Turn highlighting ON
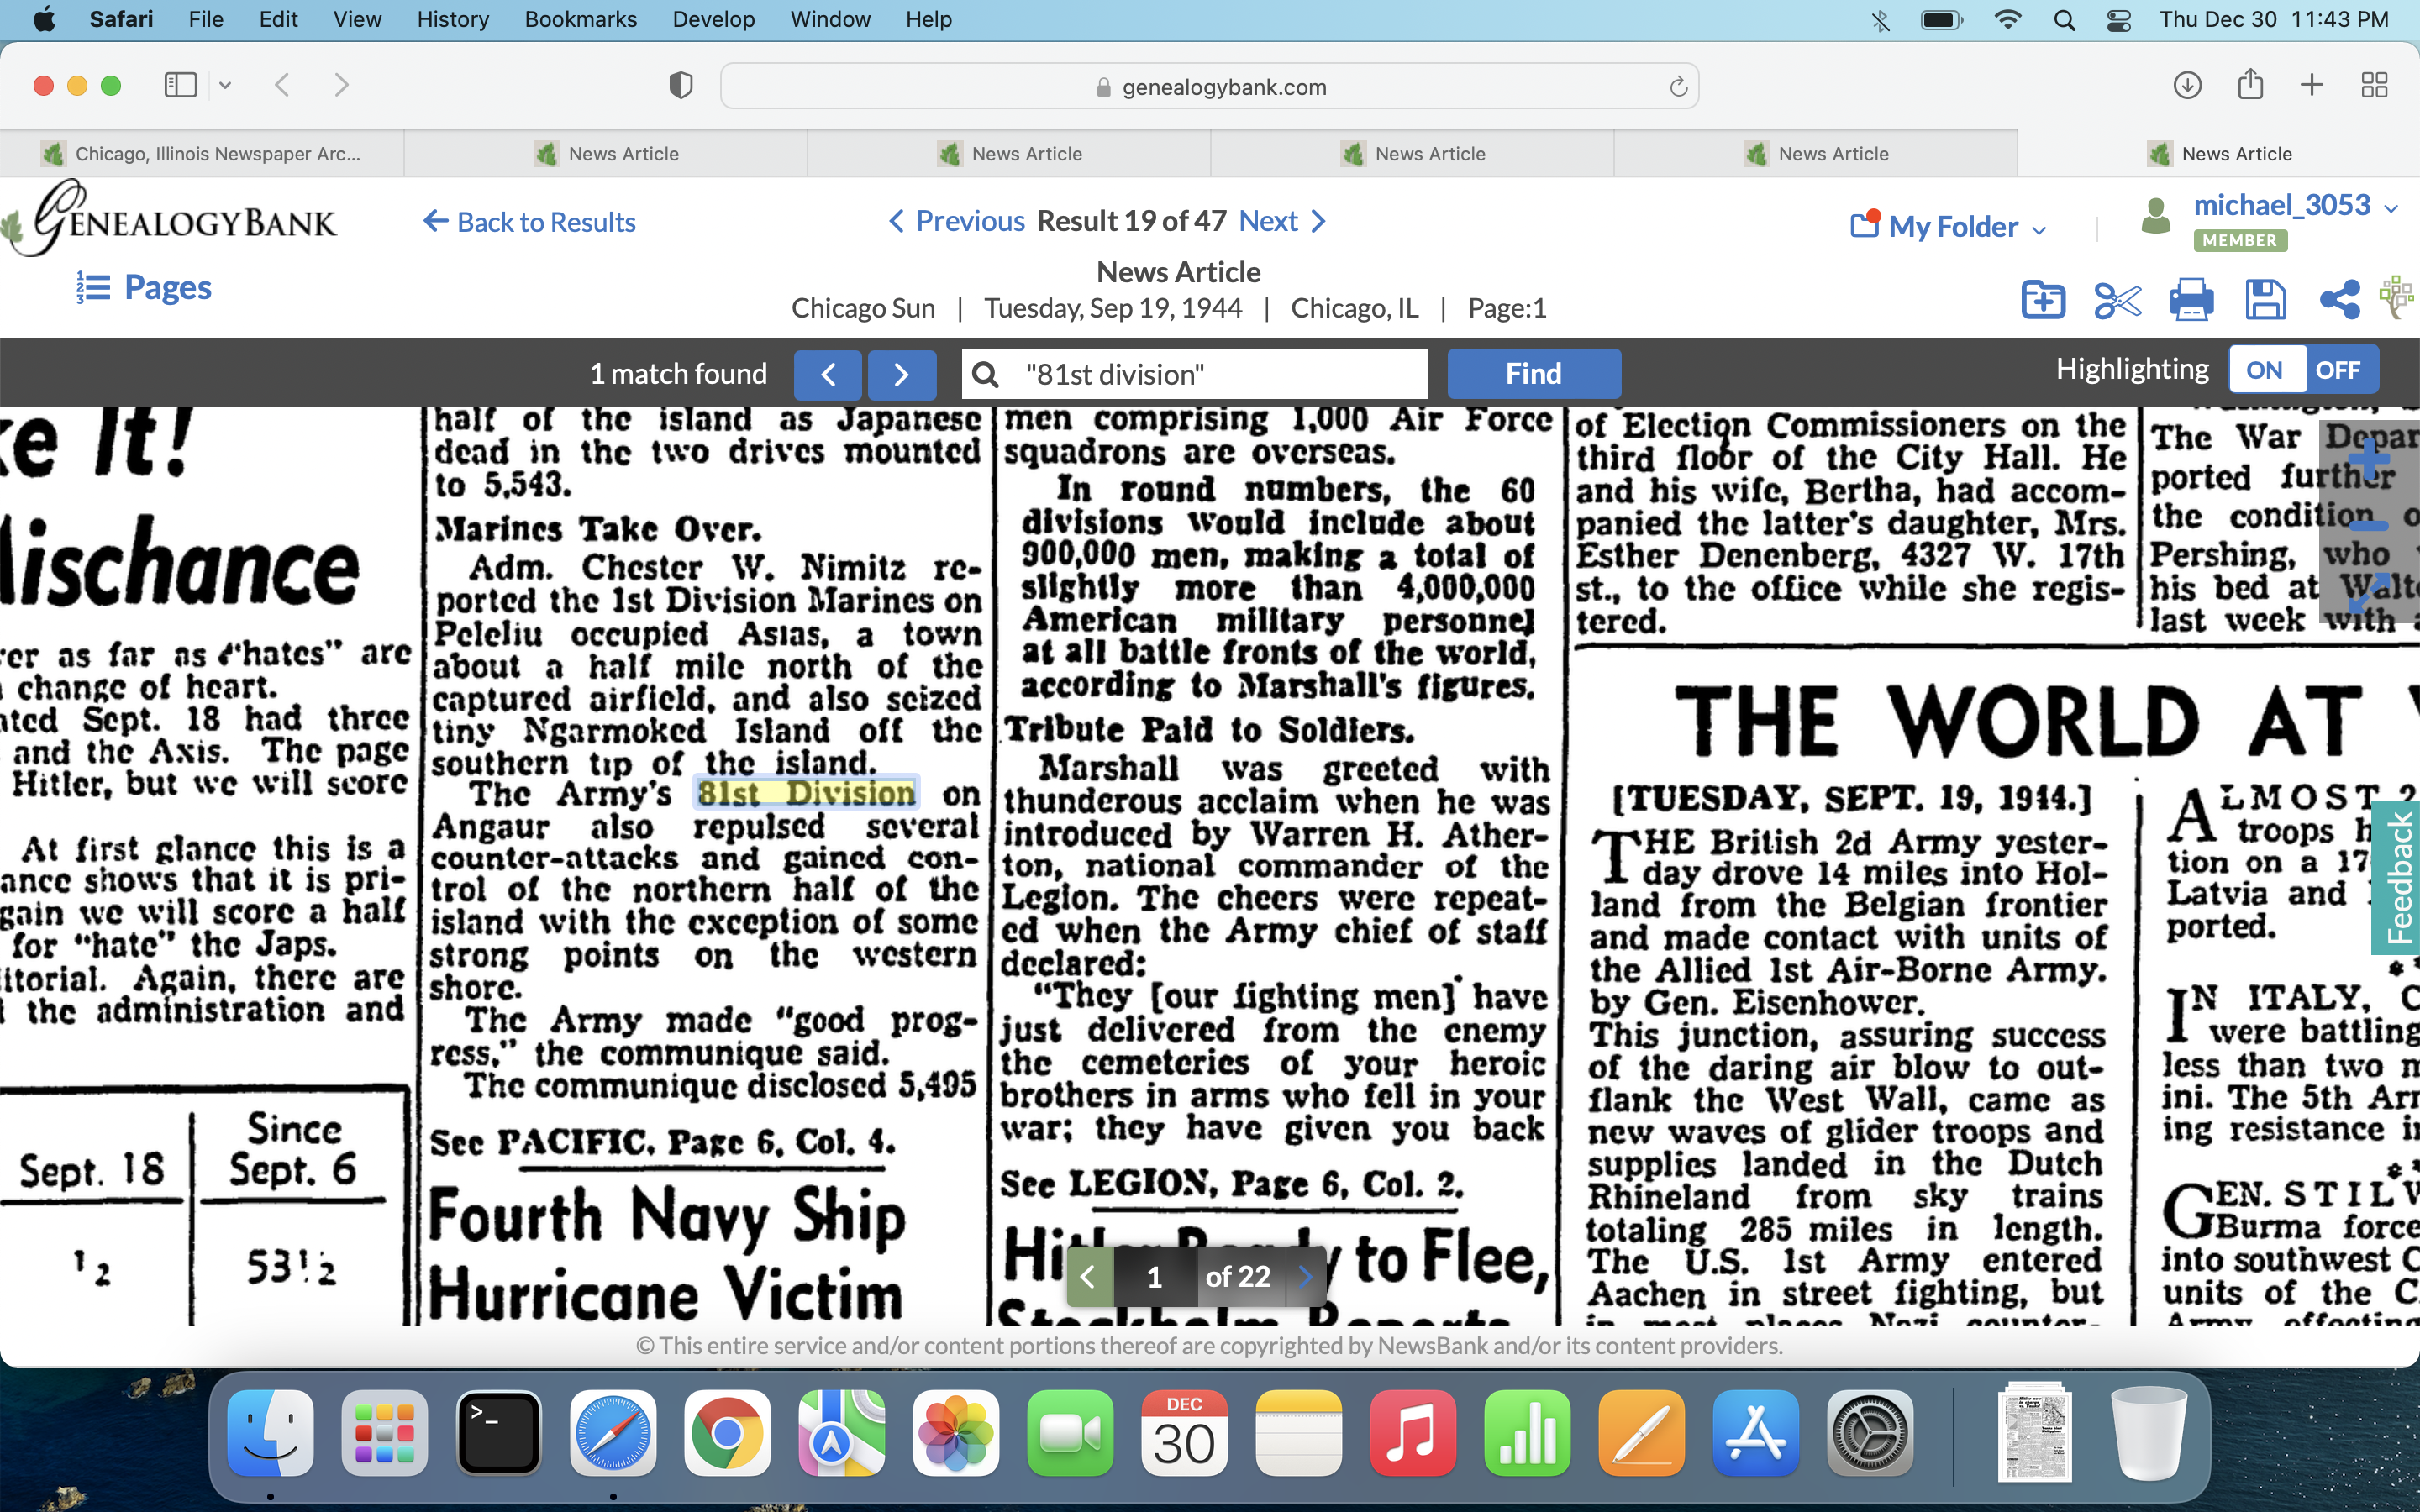This screenshot has height=1512, width=2420. coord(2265,370)
